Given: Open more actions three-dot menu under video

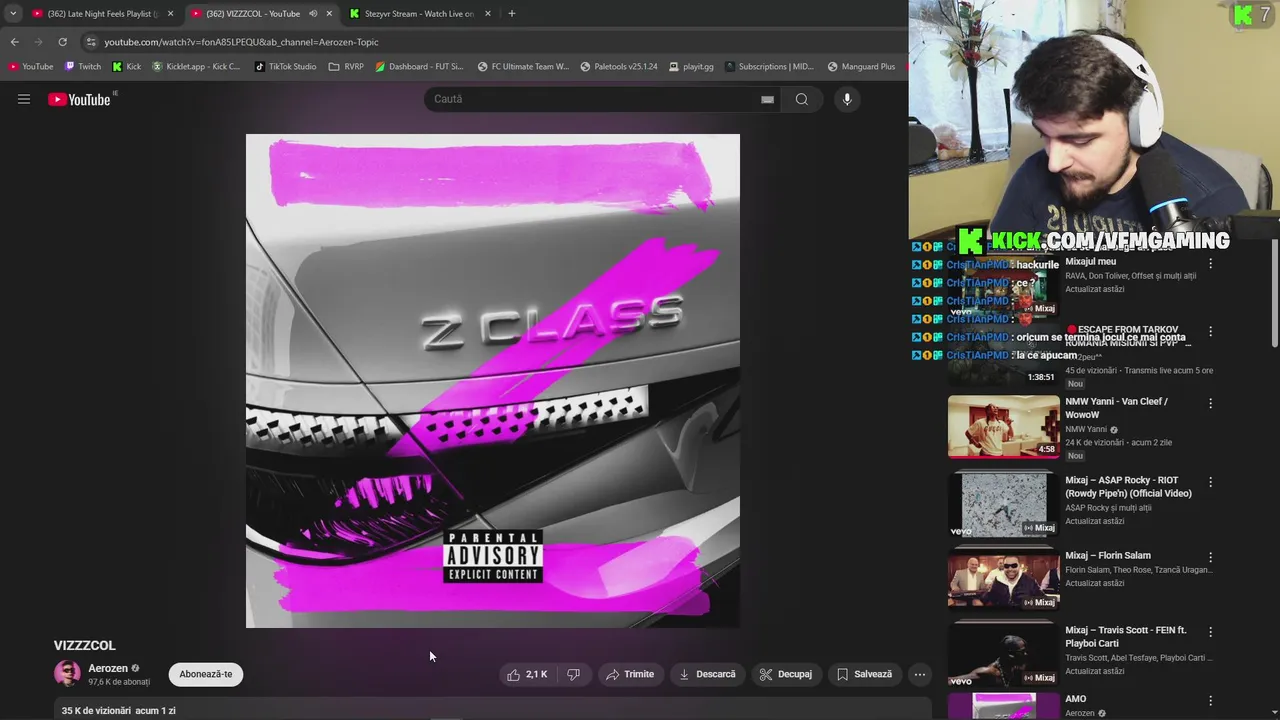Looking at the screenshot, I should click(920, 674).
